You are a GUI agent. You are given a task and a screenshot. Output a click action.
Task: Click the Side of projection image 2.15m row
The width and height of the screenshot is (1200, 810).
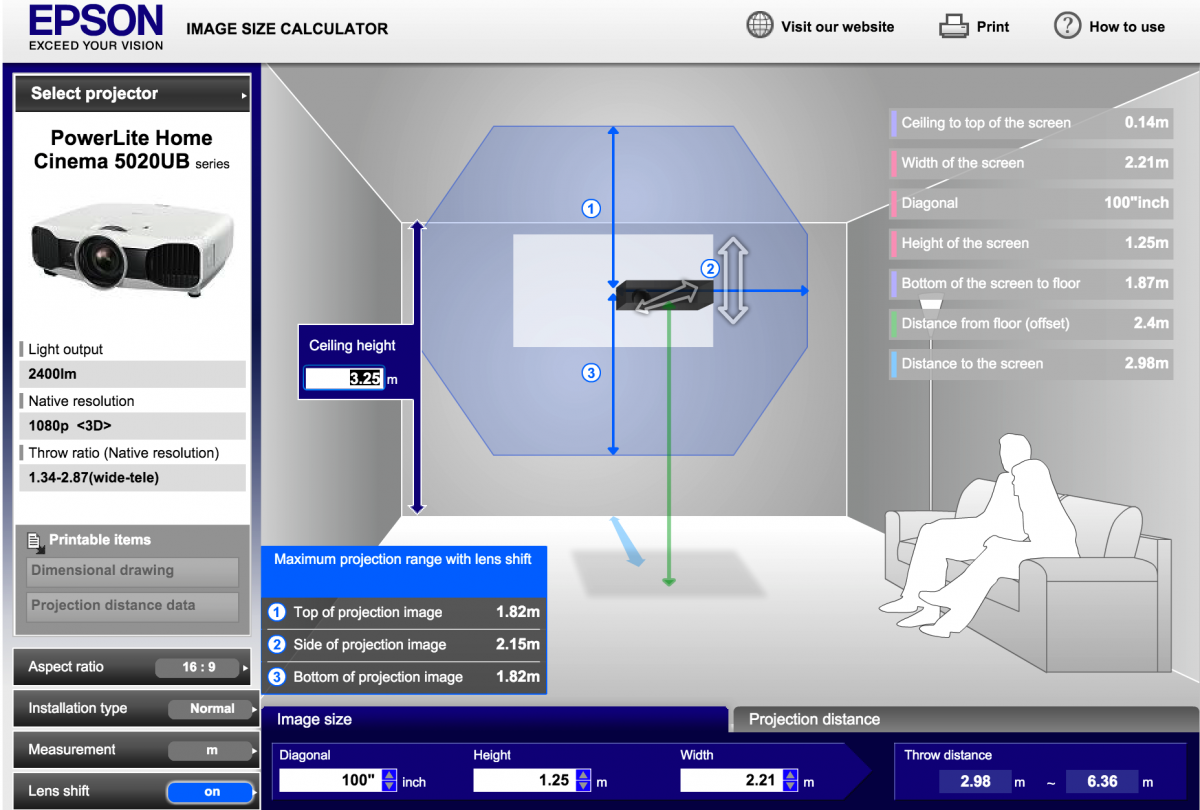pyautogui.click(x=404, y=645)
